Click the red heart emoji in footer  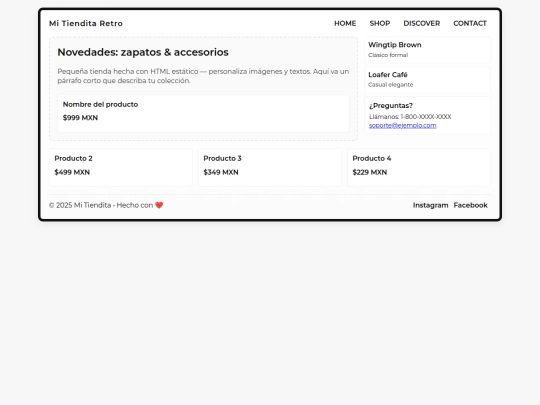coord(159,205)
